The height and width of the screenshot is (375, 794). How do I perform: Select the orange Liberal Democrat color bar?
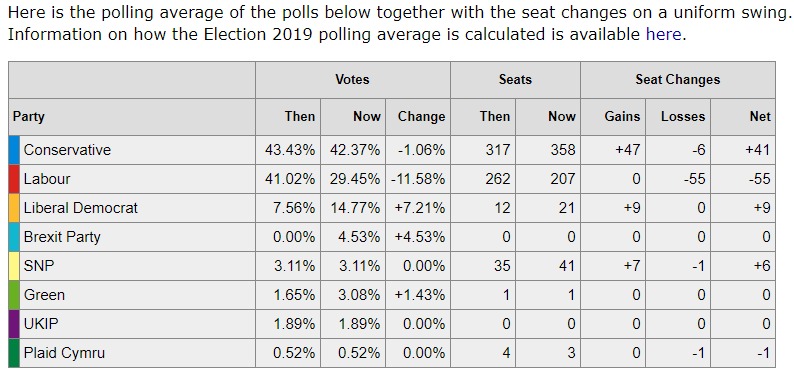tap(14, 208)
